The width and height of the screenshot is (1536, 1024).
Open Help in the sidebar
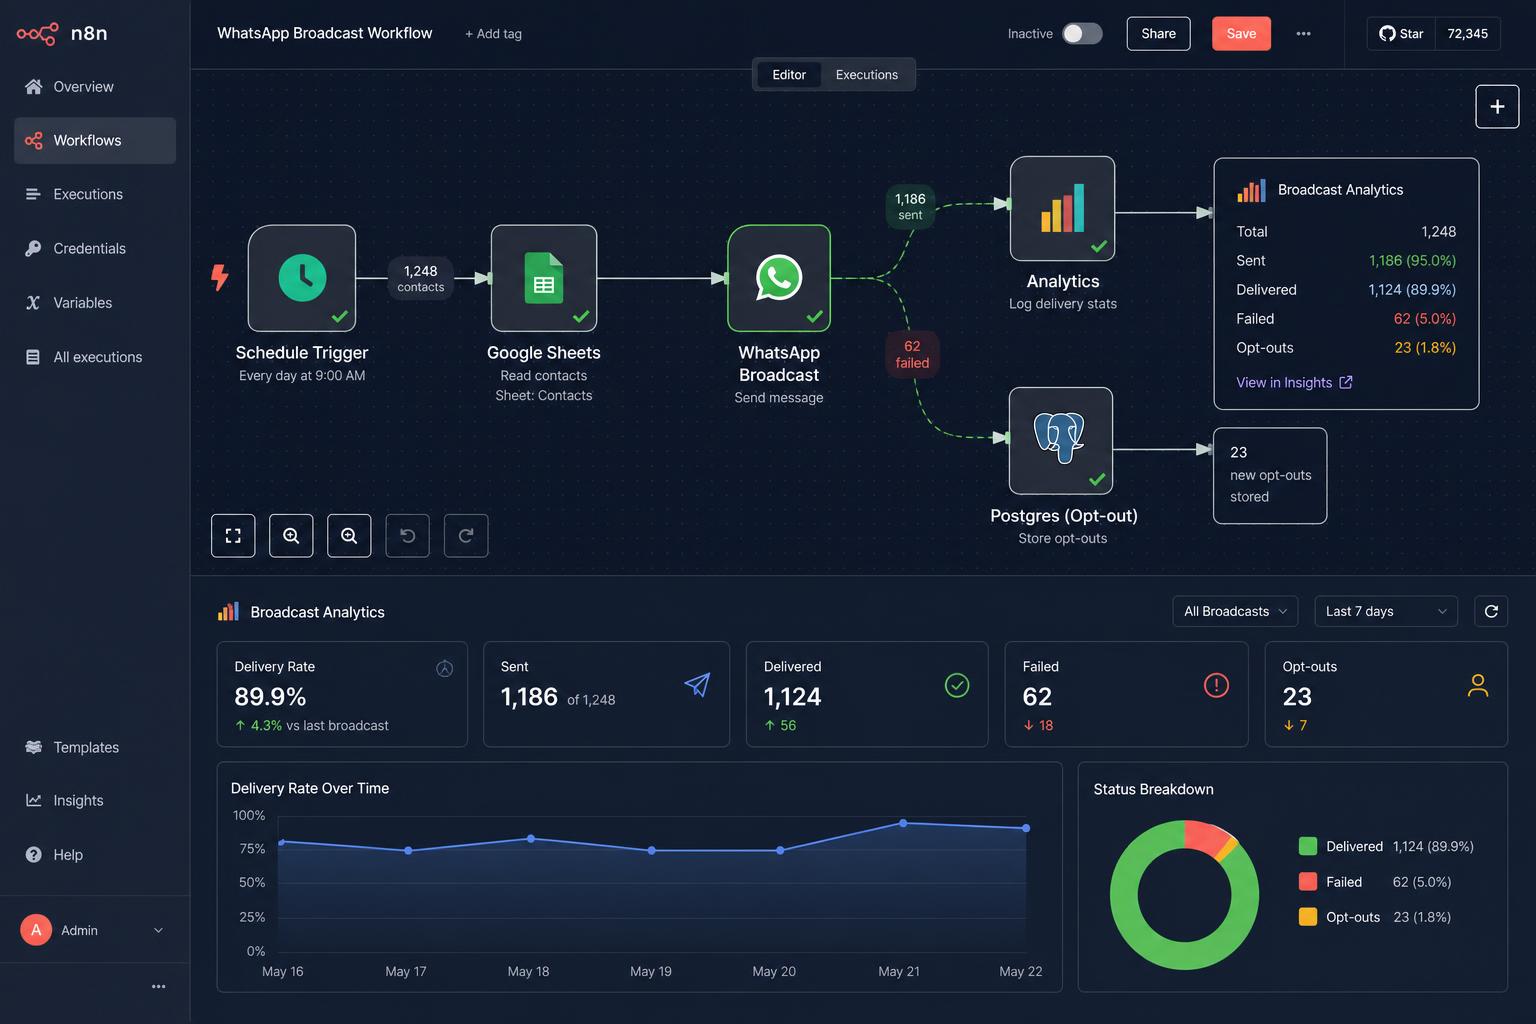click(95, 855)
